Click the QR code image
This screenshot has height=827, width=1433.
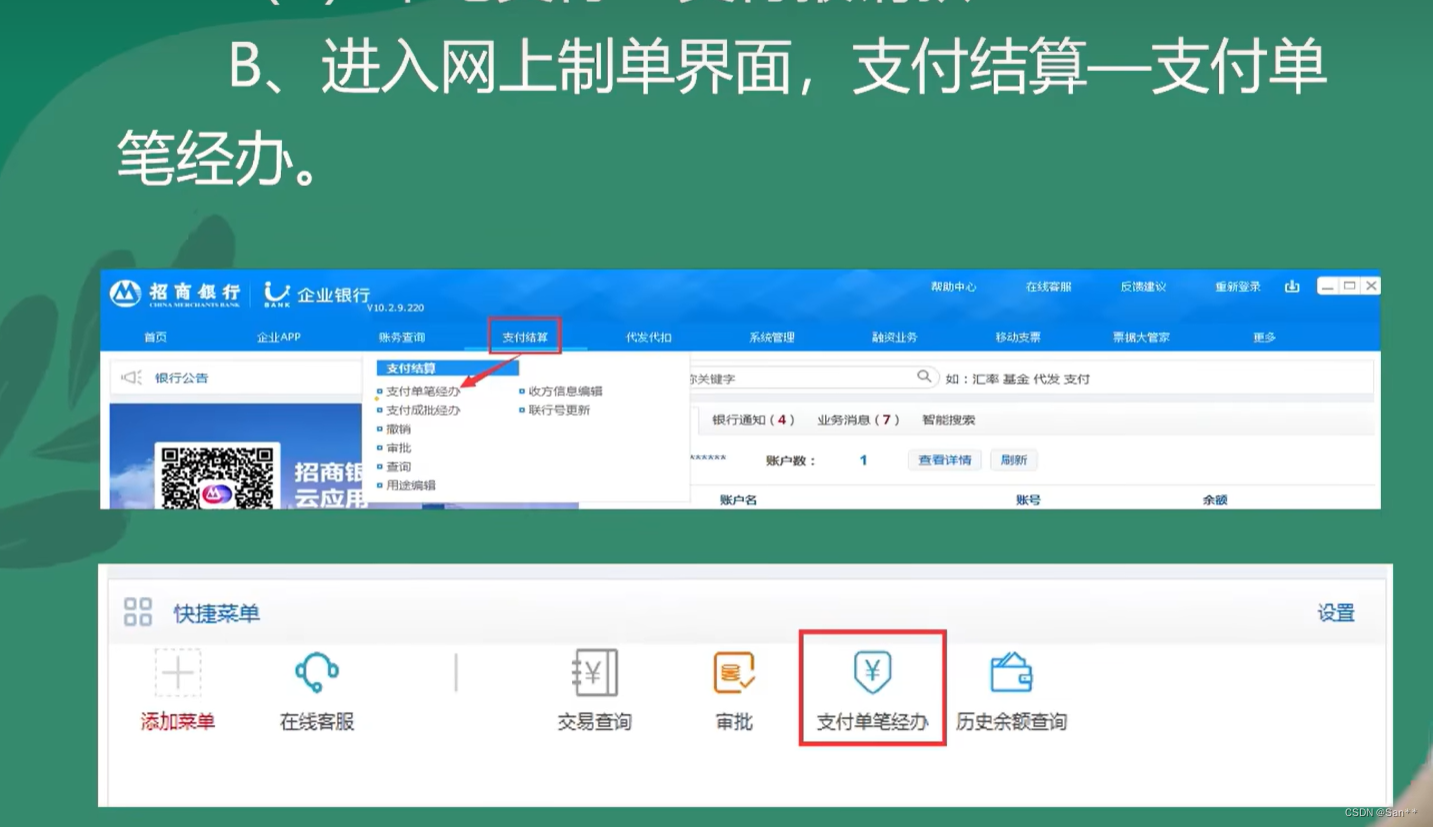(216, 478)
